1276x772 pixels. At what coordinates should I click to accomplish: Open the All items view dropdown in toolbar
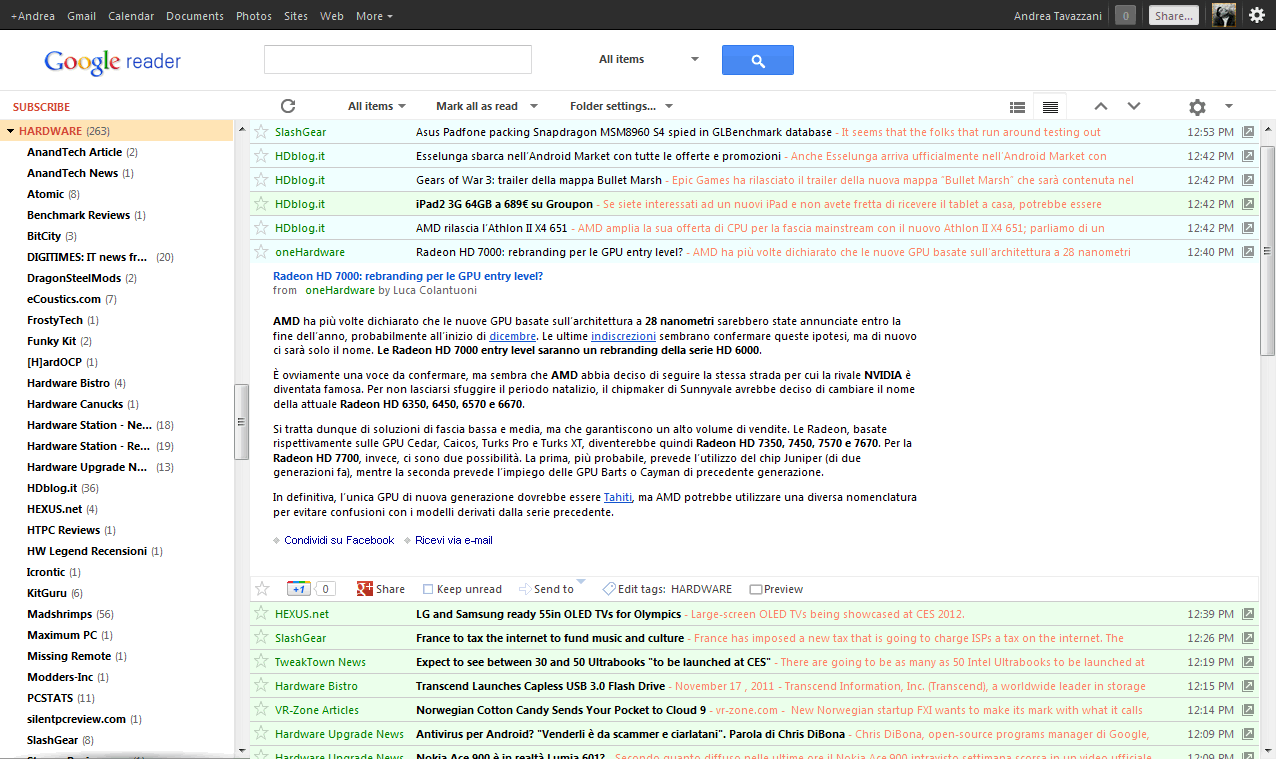(x=376, y=106)
